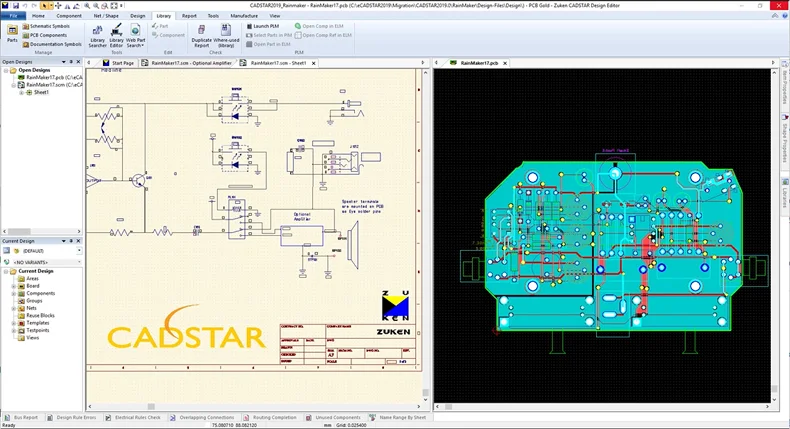Click Select Parts in PIM
The height and width of the screenshot is (429, 790).
[x=269, y=35]
